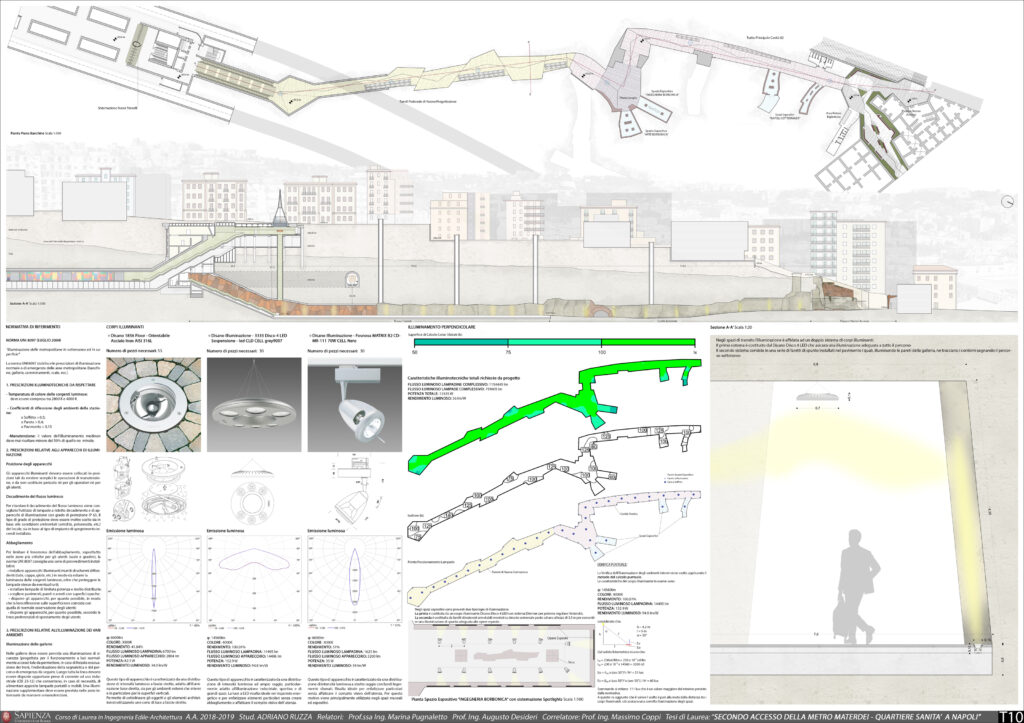The image size is (1024, 723).
Task: Click the '75' value on the lux scale
Action: click(508, 352)
